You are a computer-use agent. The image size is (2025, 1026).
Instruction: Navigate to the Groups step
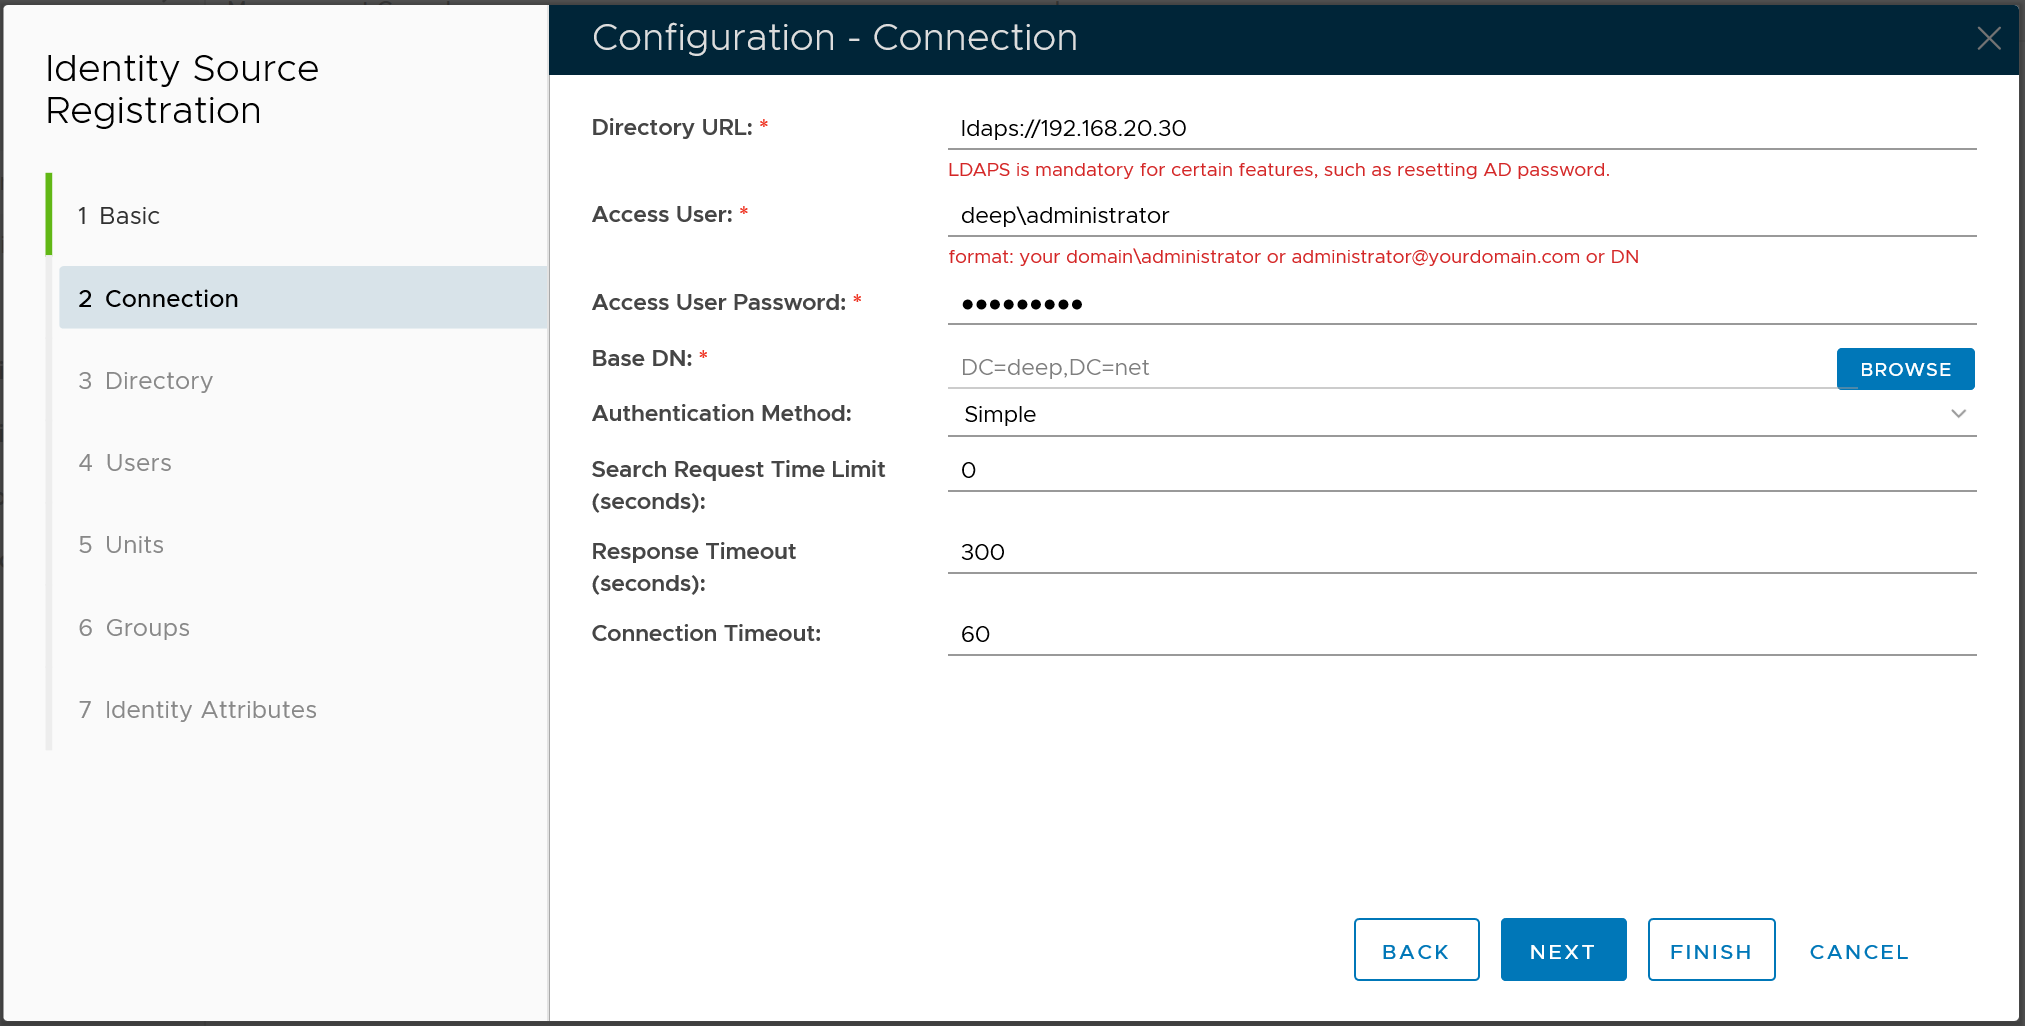tap(147, 628)
